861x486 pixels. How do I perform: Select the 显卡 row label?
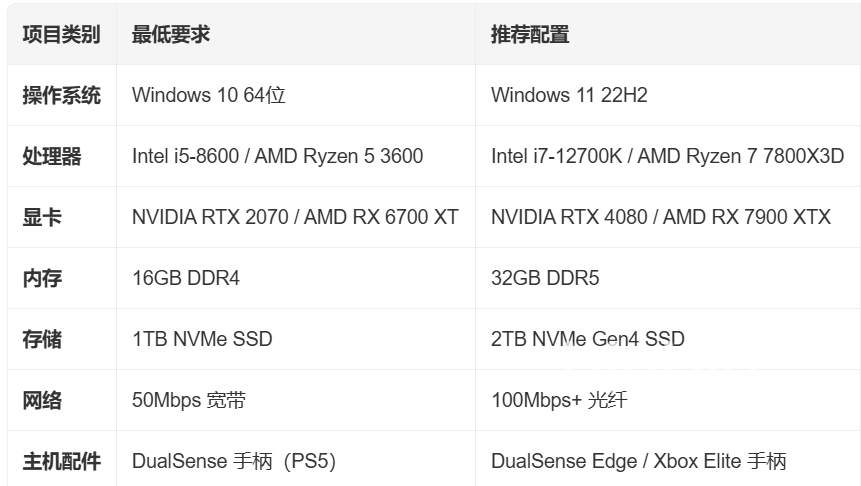(x=62, y=217)
